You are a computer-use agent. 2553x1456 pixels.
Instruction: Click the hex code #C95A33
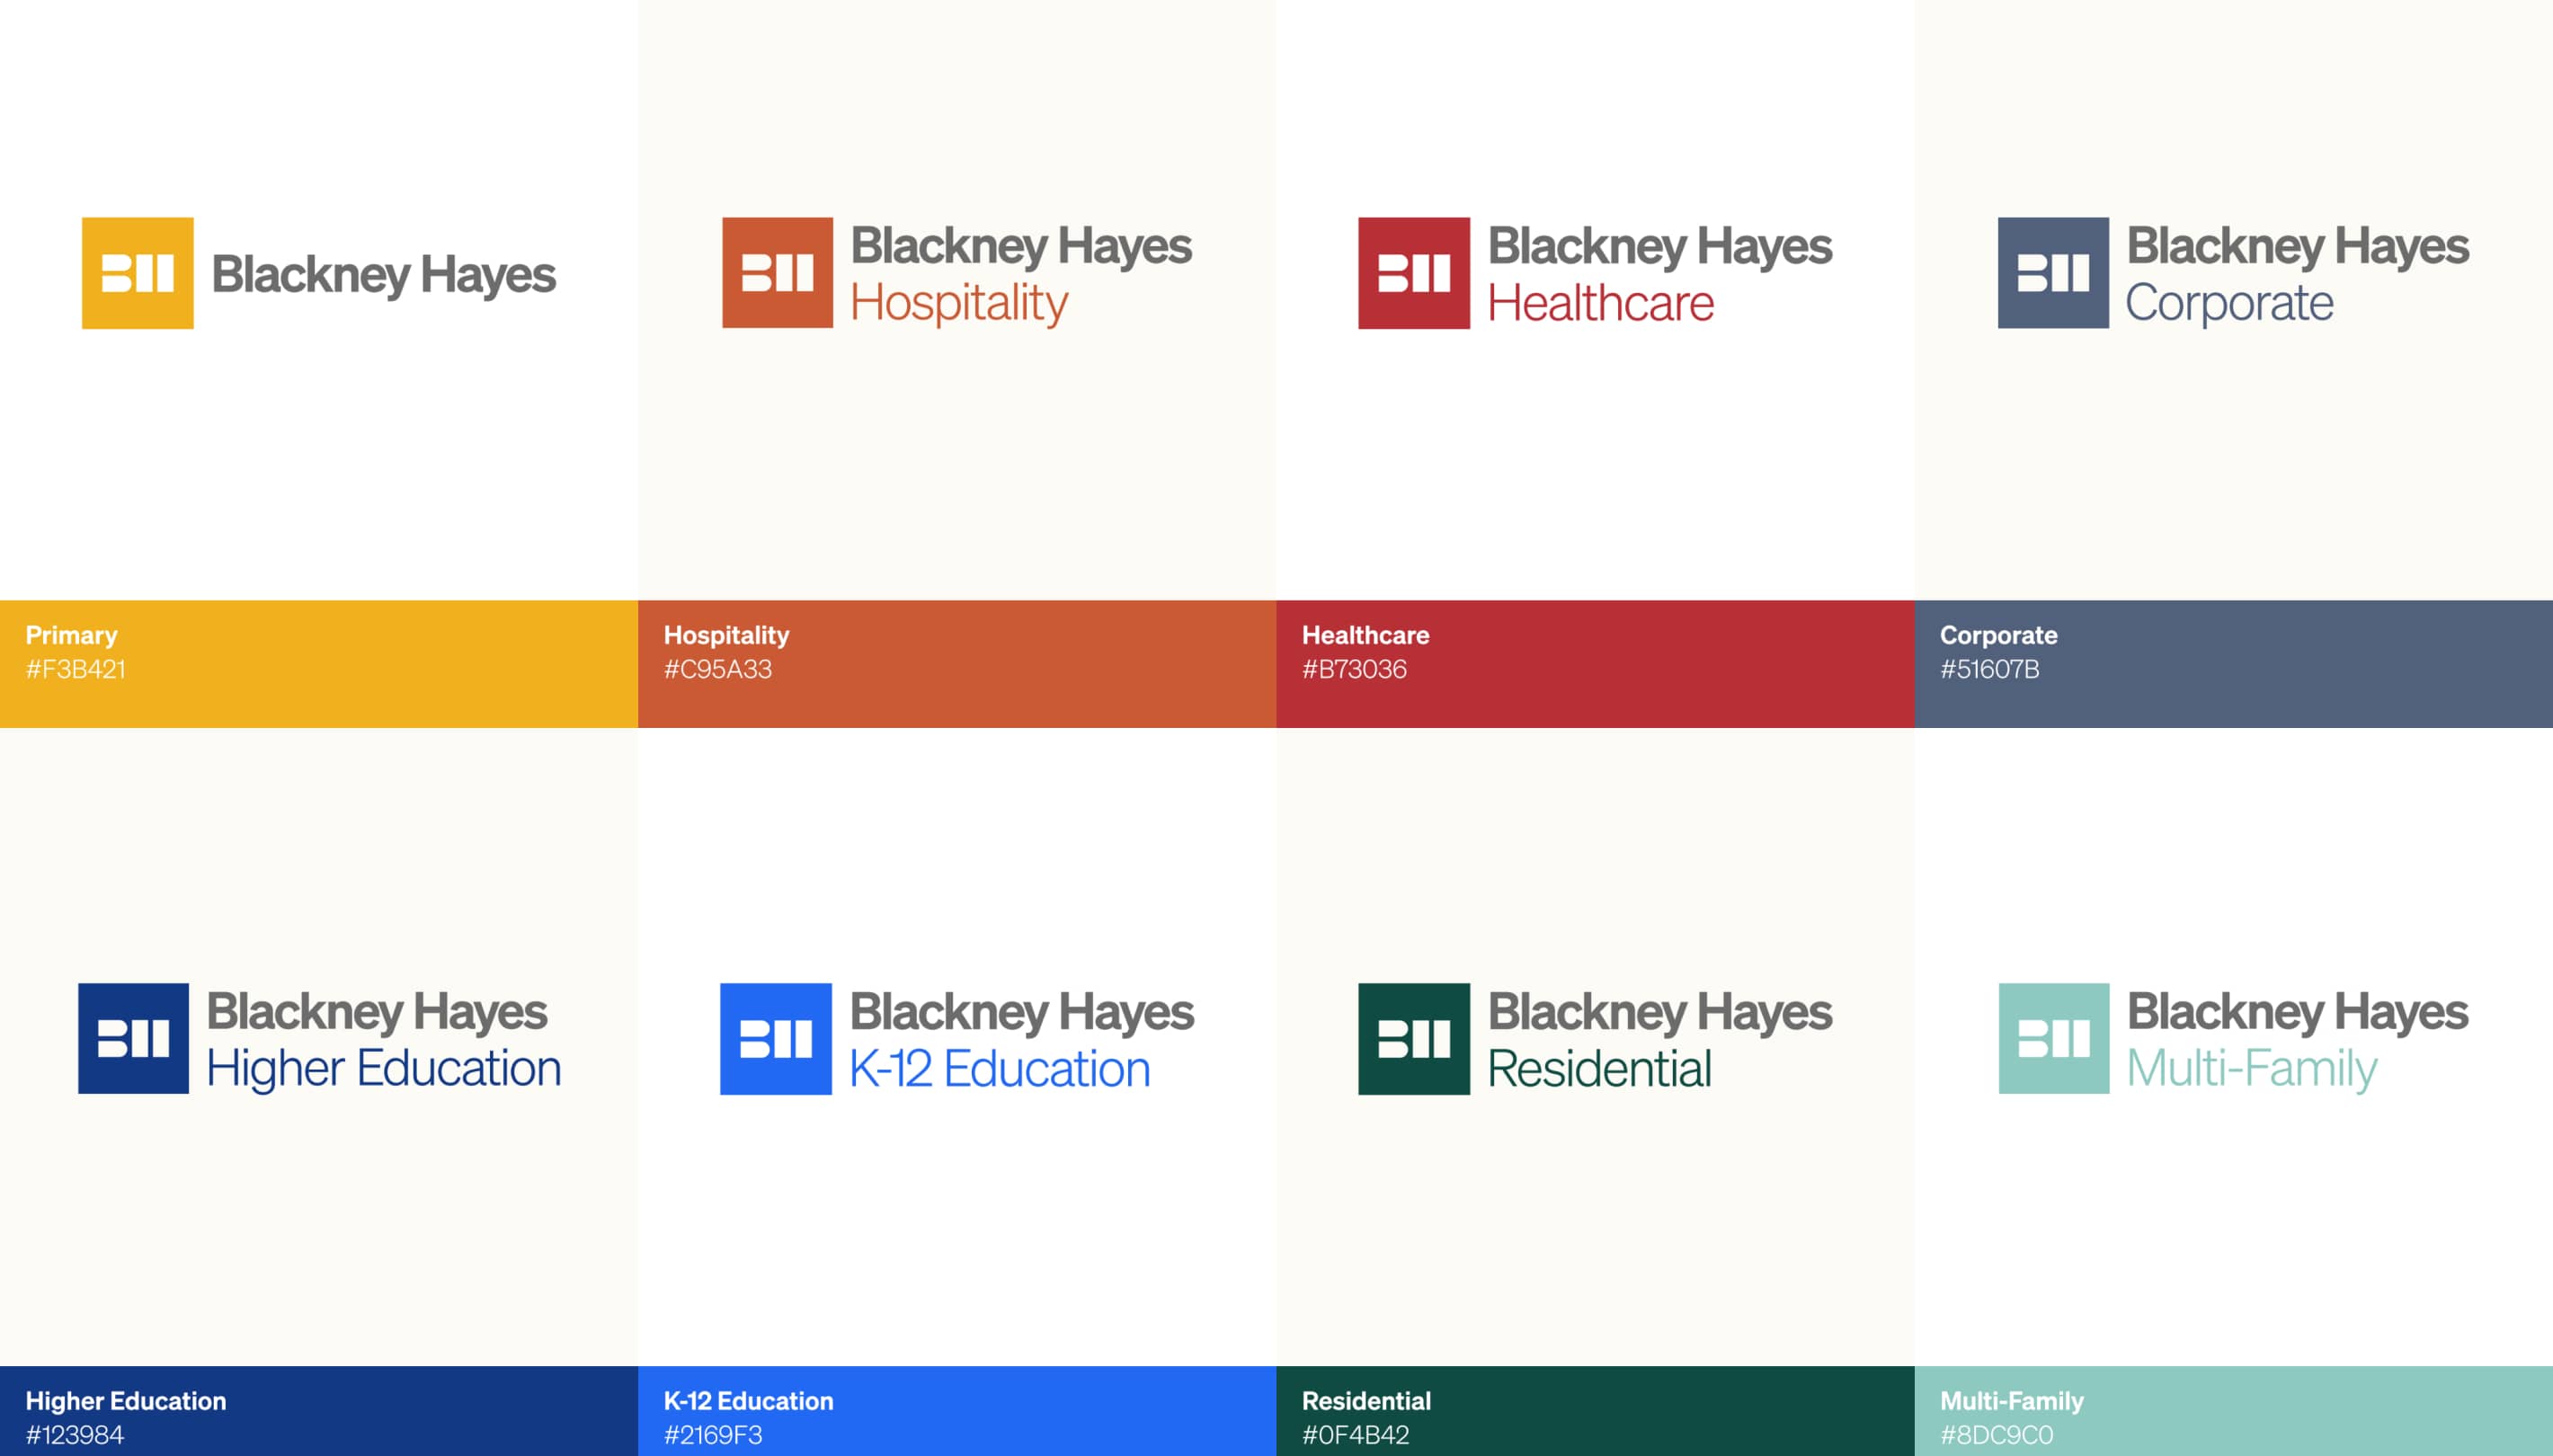(718, 669)
